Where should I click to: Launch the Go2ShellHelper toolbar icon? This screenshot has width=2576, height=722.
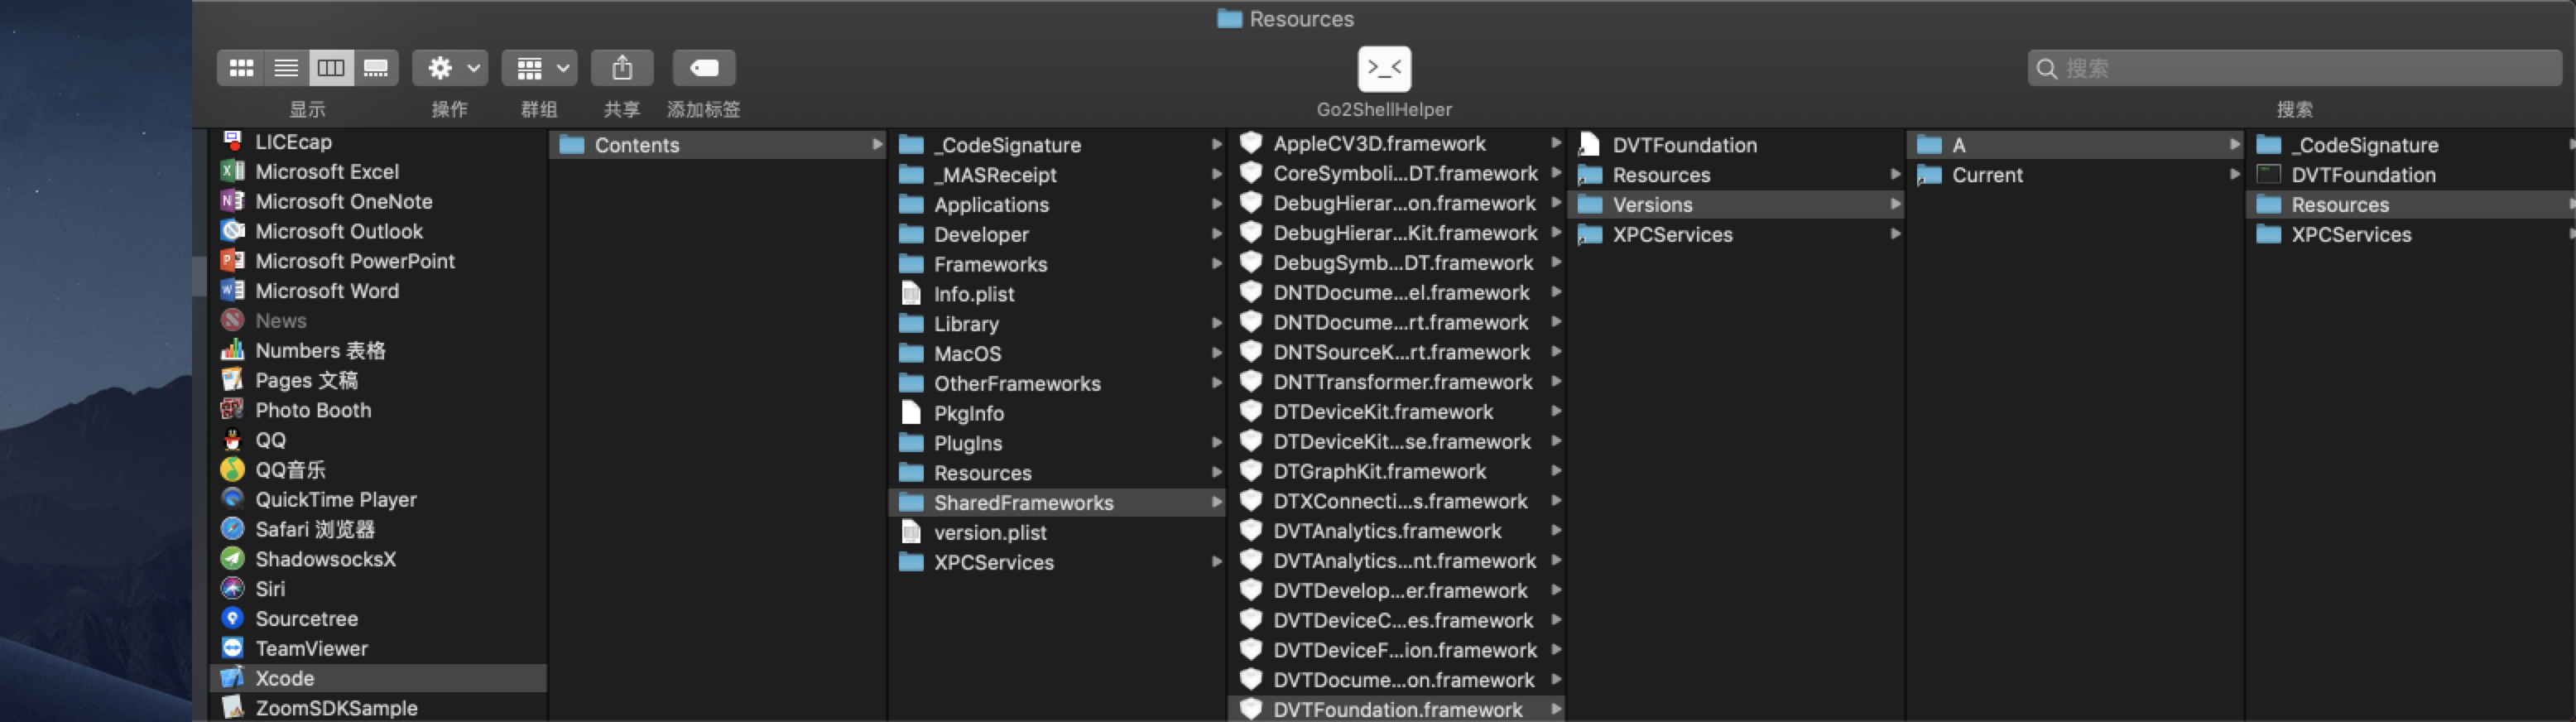tap(1384, 69)
